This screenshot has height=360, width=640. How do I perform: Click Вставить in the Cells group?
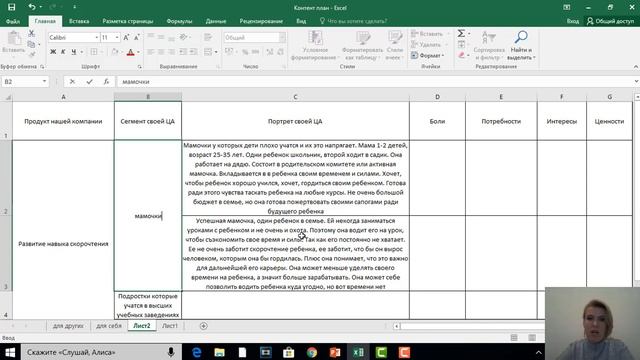pyautogui.click(x=427, y=34)
